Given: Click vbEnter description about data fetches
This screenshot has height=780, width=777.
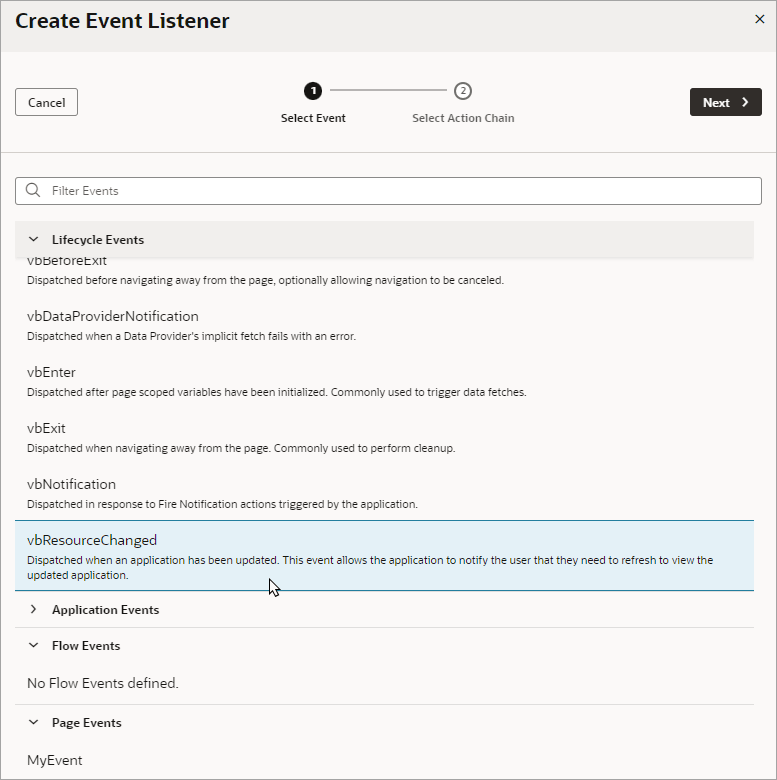Looking at the screenshot, I should tap(277, 392).
